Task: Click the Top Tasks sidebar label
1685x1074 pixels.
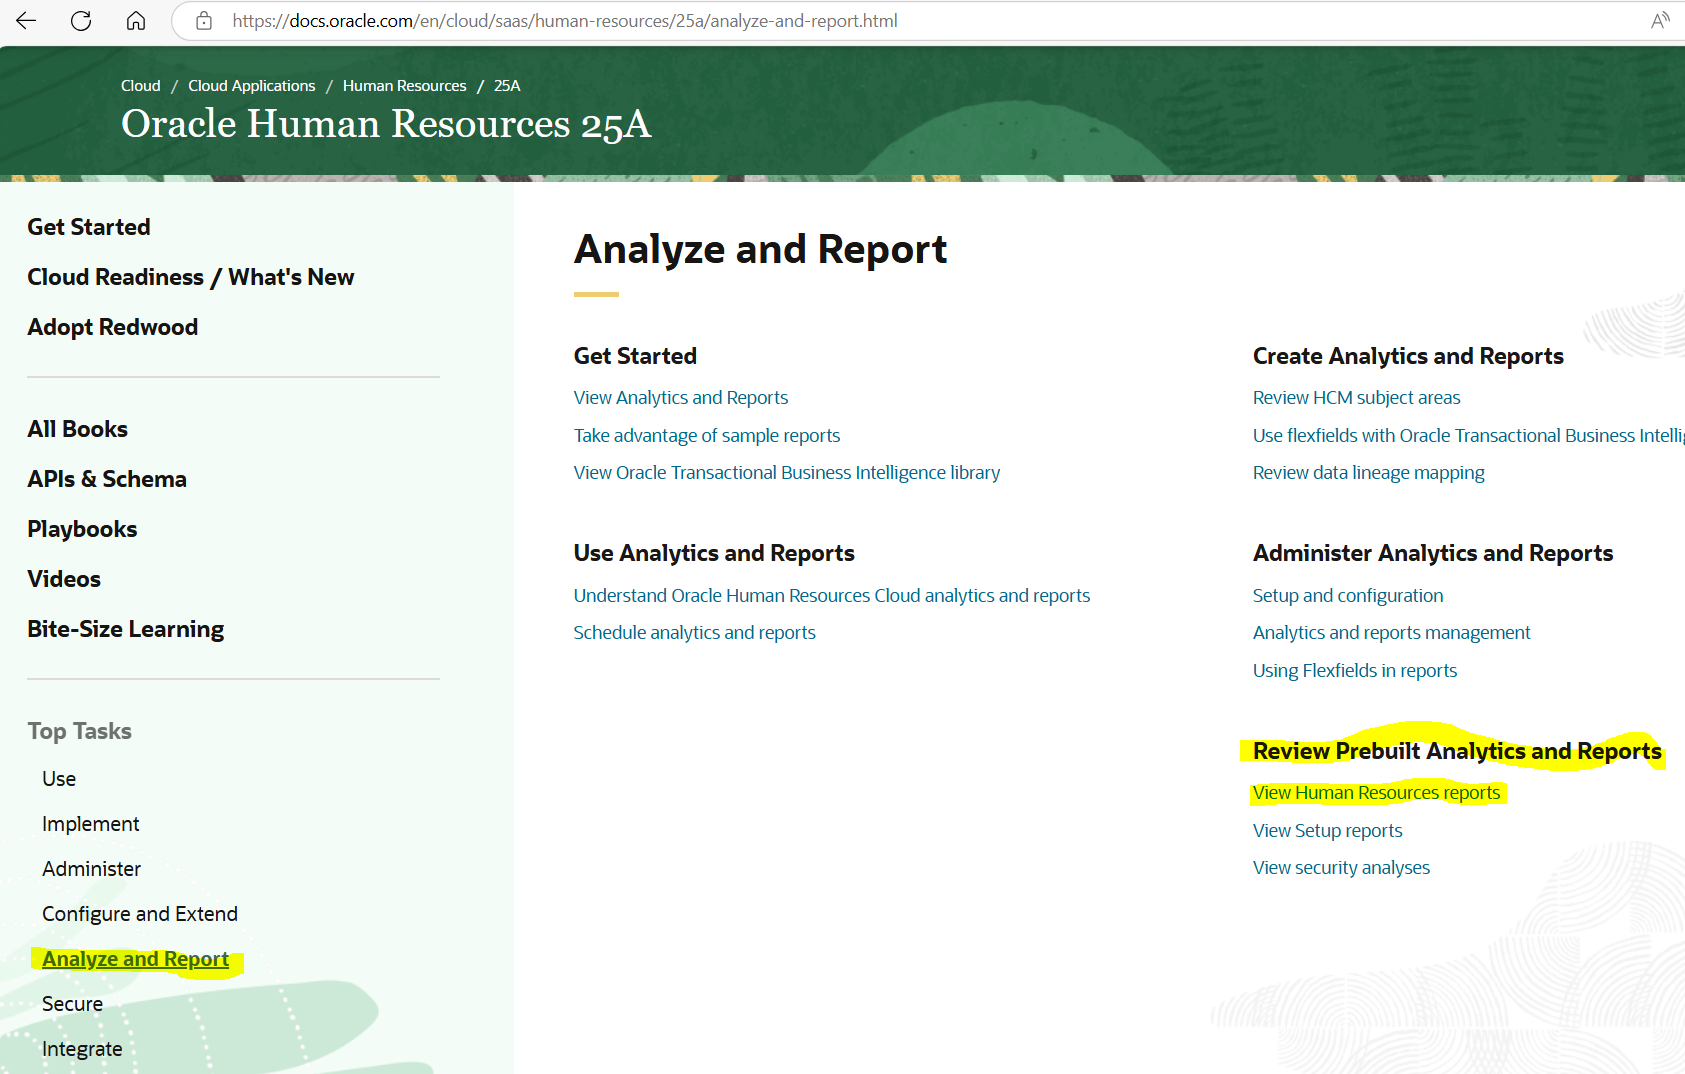Action: pos(80,731)
